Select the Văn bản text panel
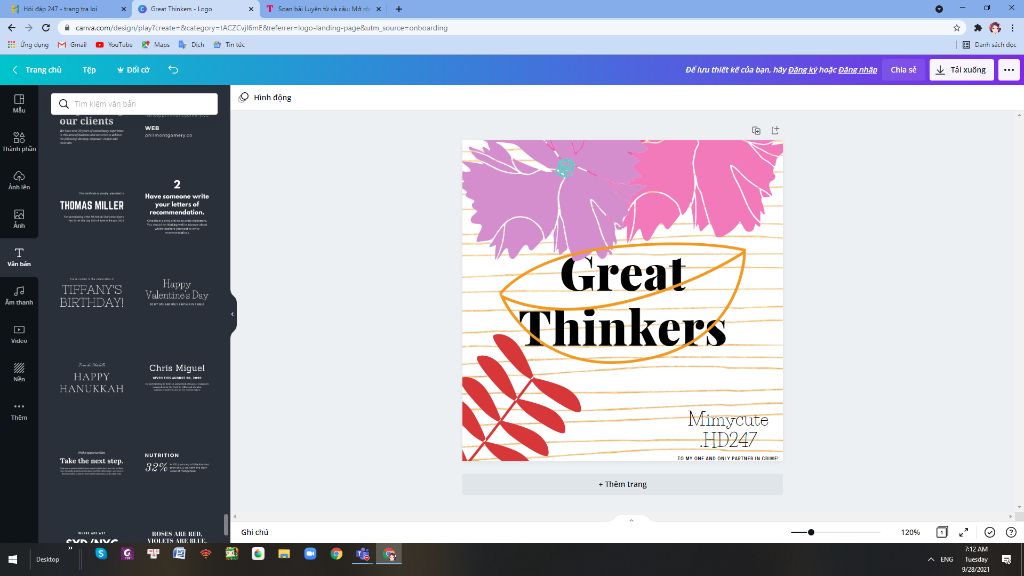The image size is (1024, 576). coord(19,257)
